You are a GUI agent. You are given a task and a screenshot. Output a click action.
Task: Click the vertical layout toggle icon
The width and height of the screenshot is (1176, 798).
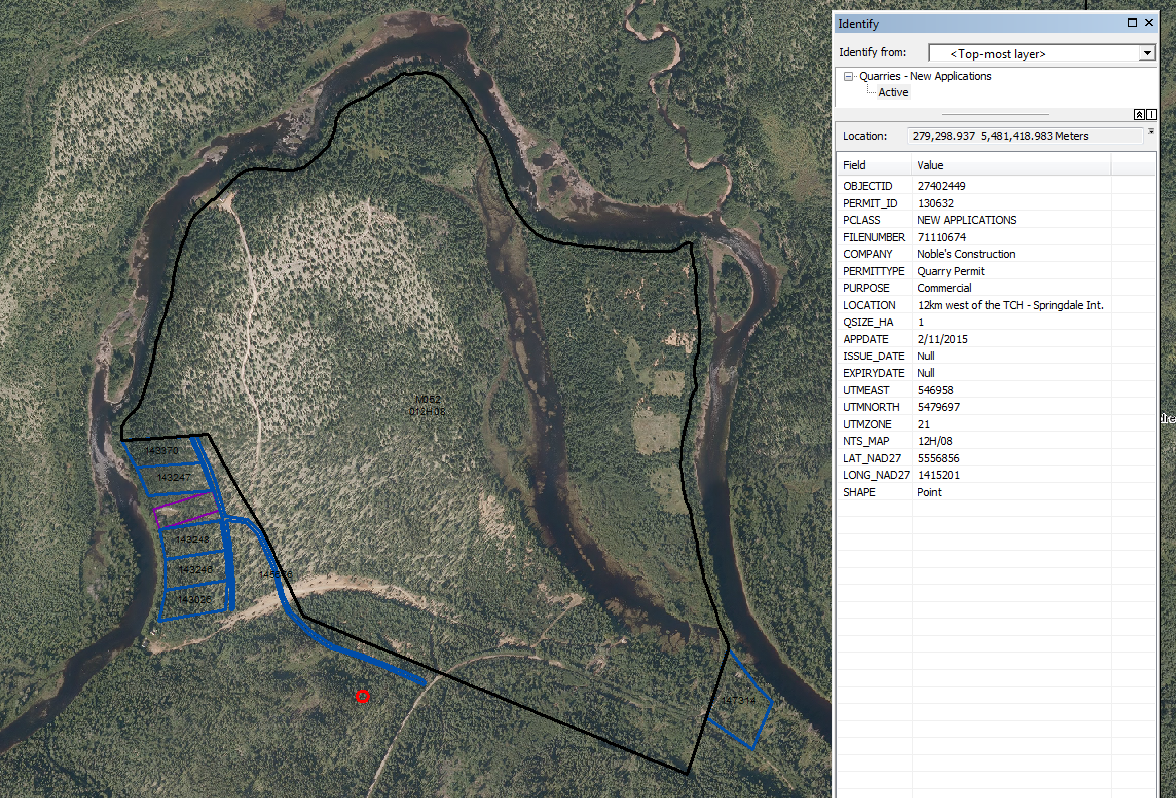[1151, 115]
